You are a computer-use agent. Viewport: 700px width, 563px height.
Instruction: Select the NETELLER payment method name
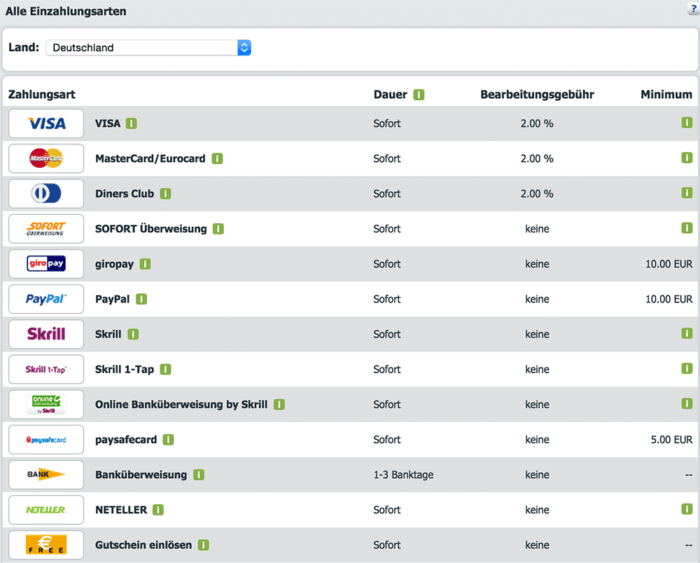[x=121, y=510]
